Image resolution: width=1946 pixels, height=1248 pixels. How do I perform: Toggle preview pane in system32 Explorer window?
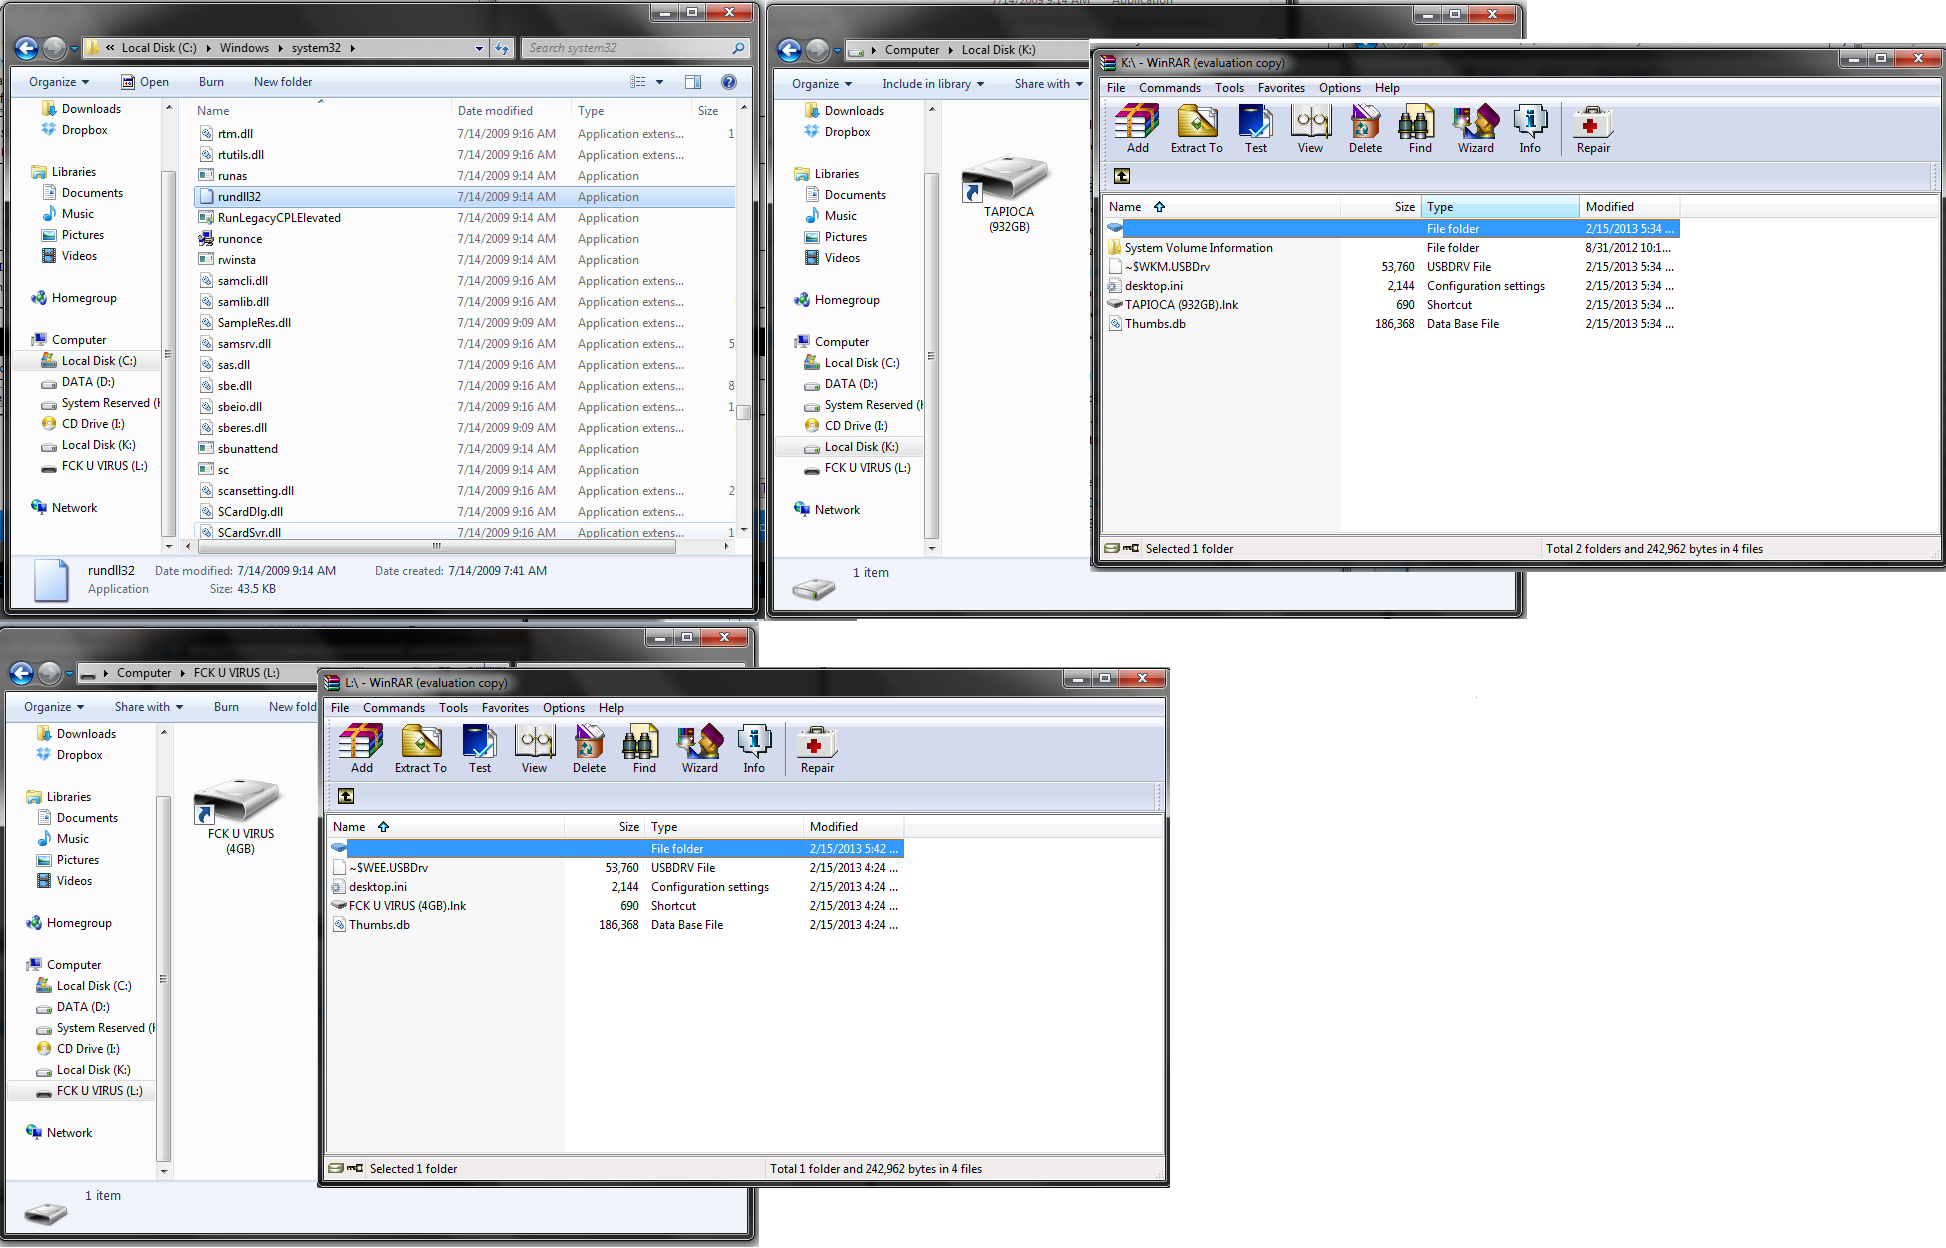[693, 82]
